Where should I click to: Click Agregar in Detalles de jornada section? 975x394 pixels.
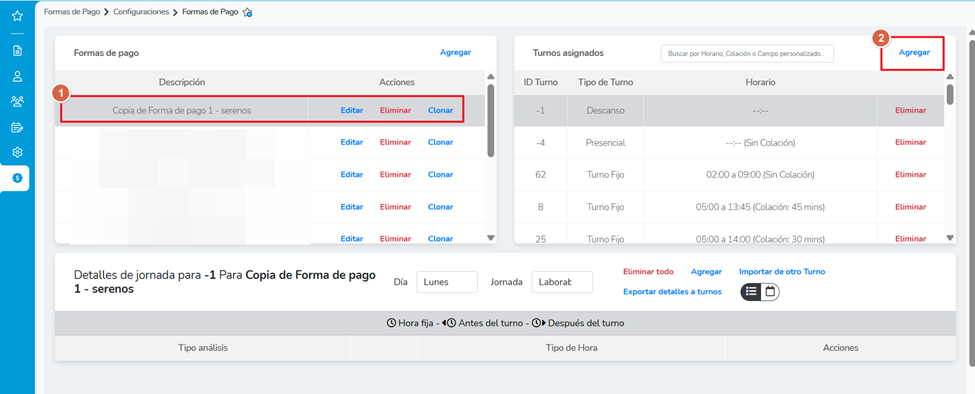[x=706, y=272]
